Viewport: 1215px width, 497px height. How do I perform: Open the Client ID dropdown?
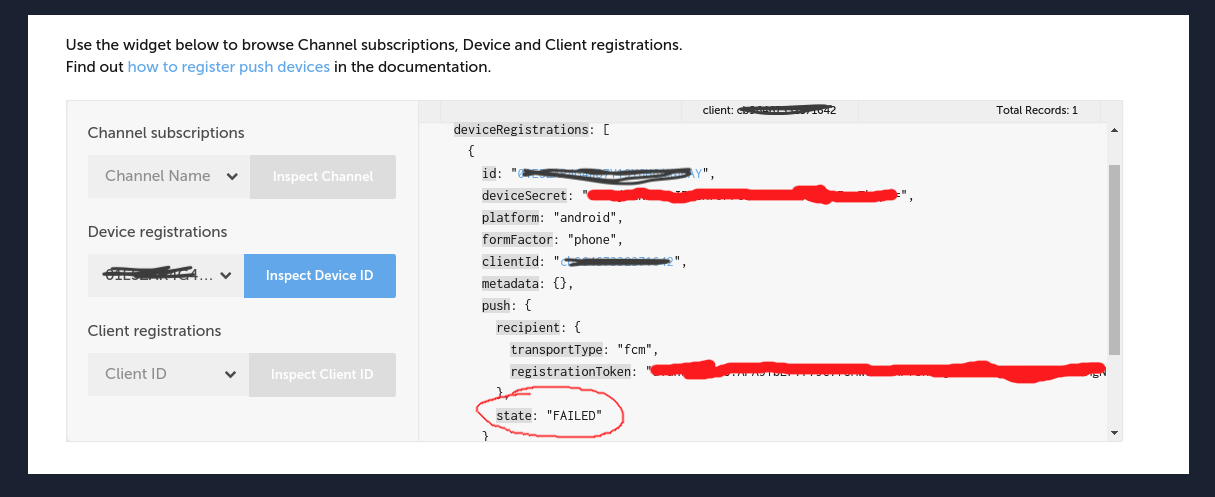click(169, 374)
